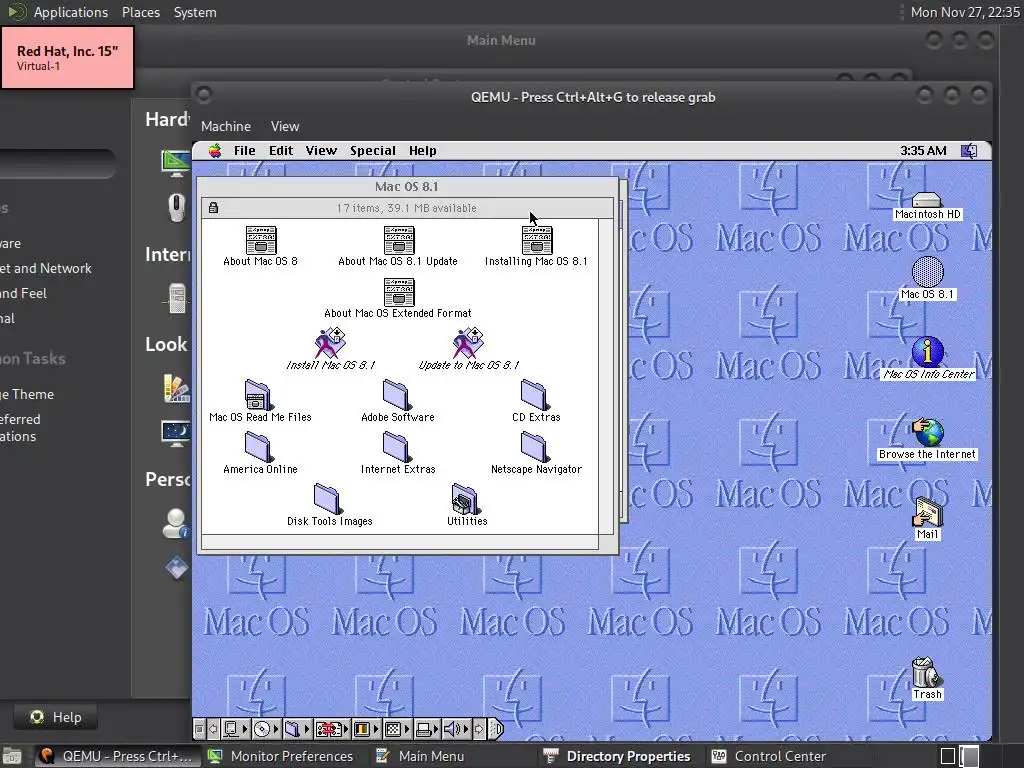Click the mouse icon in Control Center
The image size is (1024, 768).
[x=176, y=207]
